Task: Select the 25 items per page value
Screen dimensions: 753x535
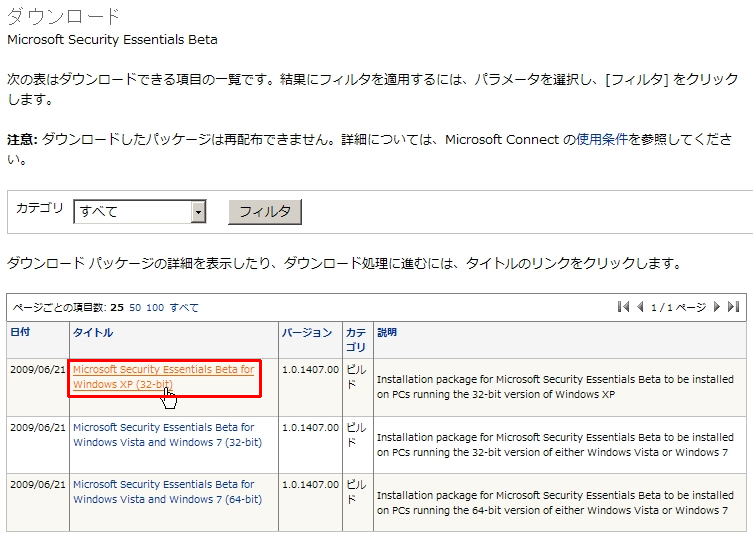Action: coord(117,307)
